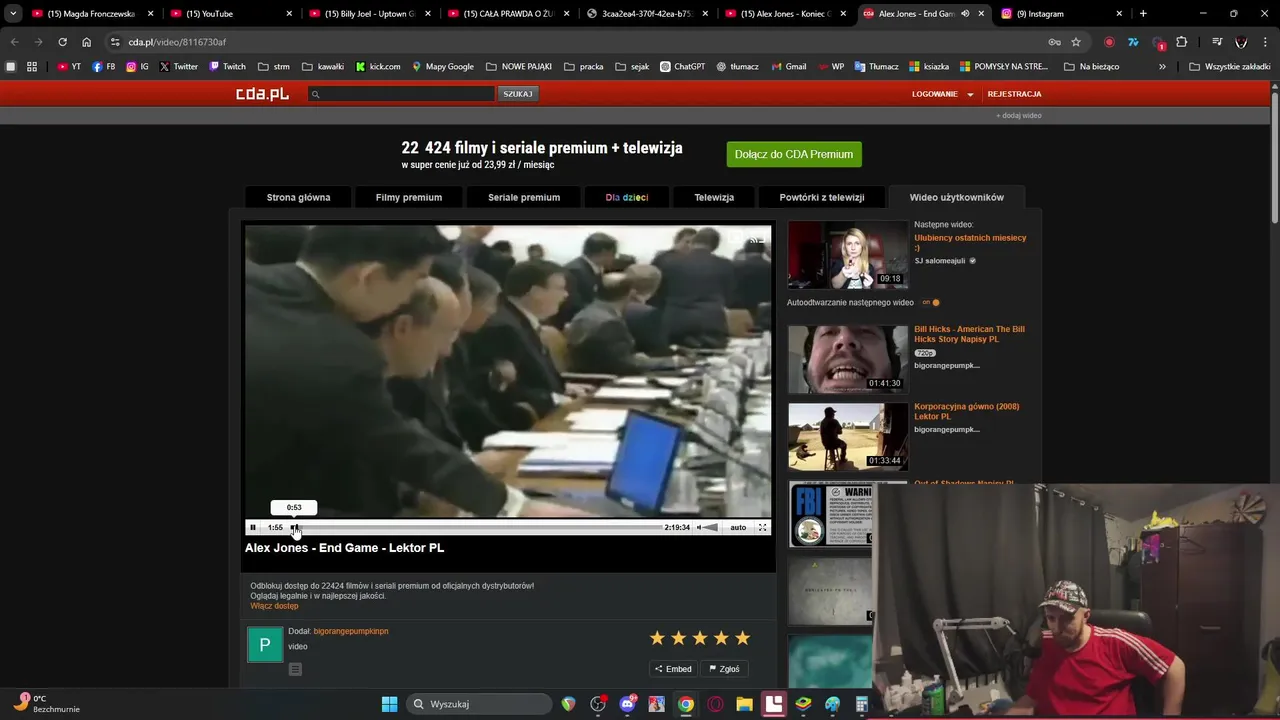Click the video progress bar near its middle
The image size is (1280, 720).
point(475,527)
